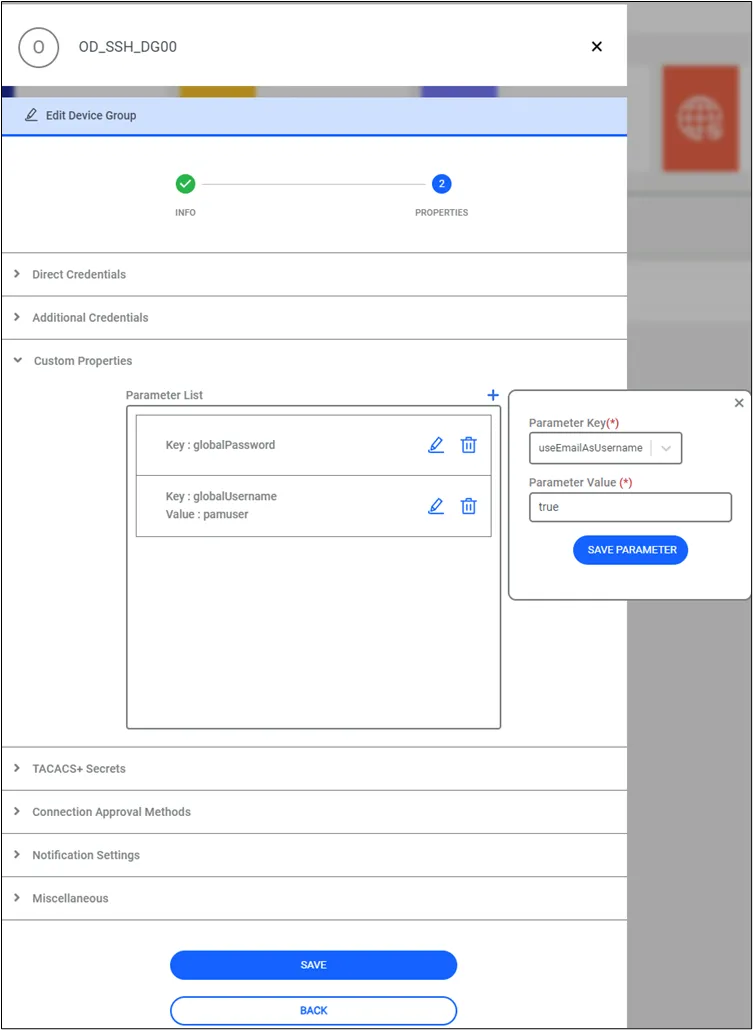Expand the Connection Approval Methods section
Screen dimensions: 753x1030
point(314,811)
